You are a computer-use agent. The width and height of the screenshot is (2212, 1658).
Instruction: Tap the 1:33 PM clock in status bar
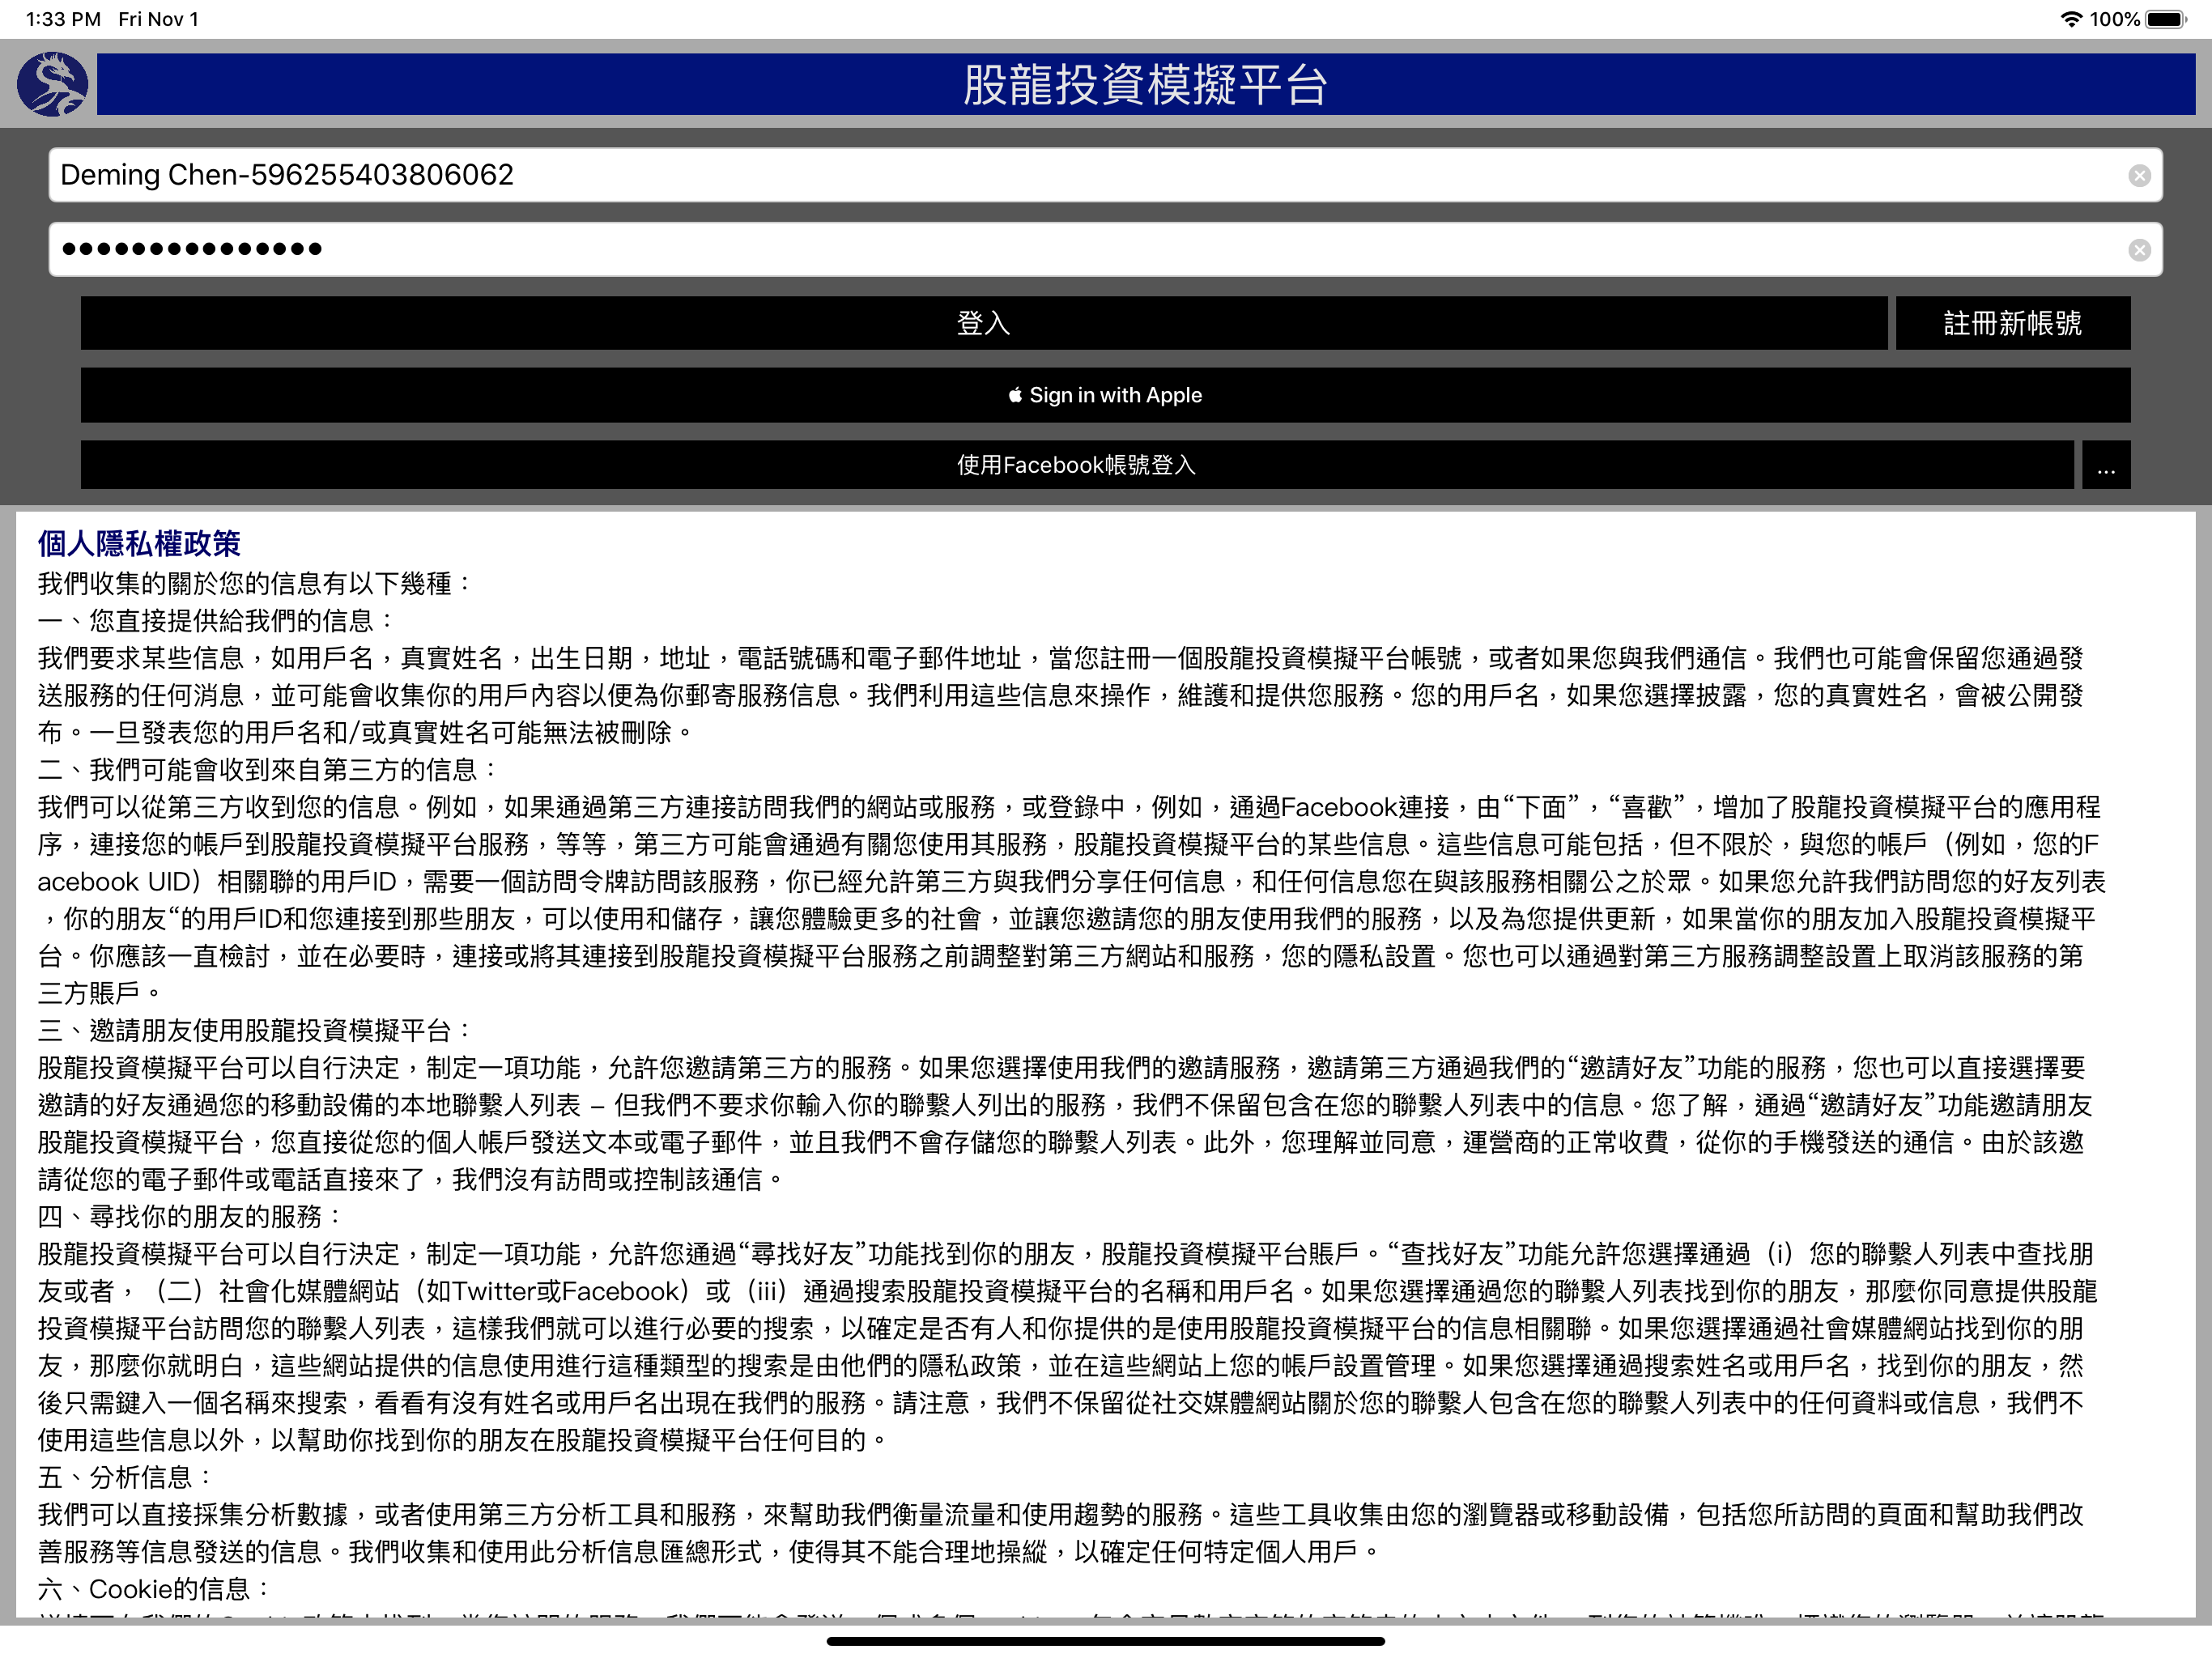pyautogui.click(x=63, y=19)
